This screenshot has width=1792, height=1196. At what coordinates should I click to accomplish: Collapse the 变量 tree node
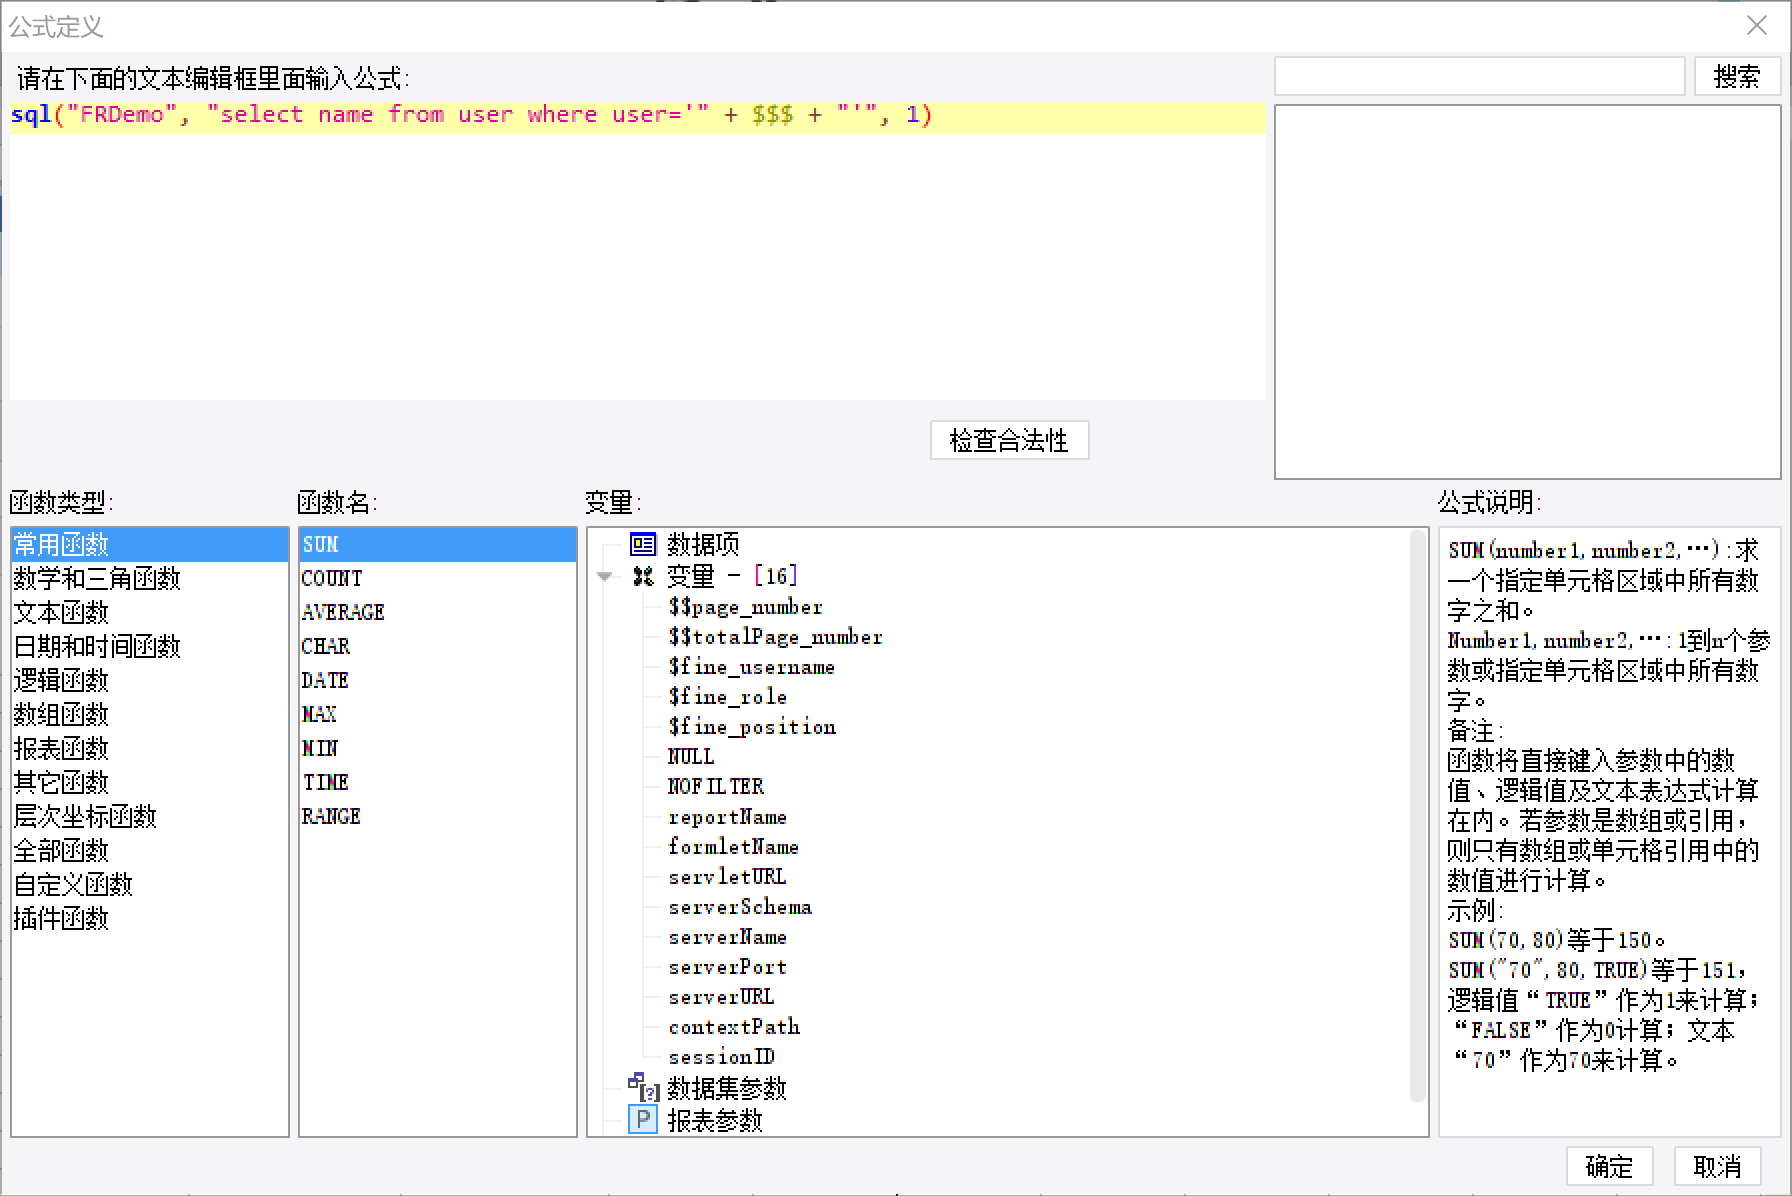click(x=605, y=576)
